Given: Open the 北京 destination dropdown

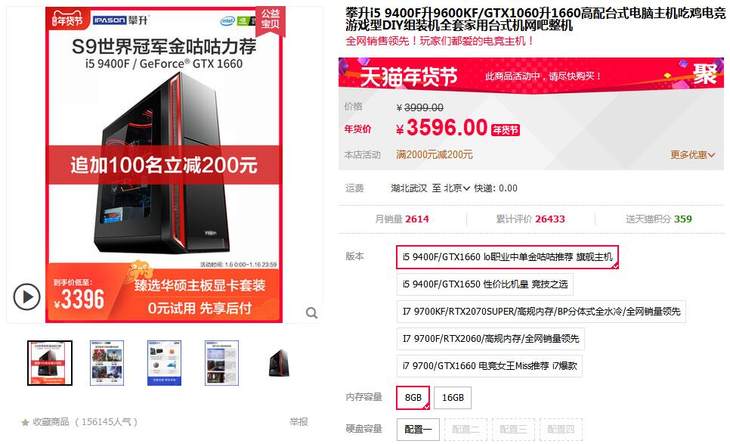Looking at the screenshot, I should point(456,188).
